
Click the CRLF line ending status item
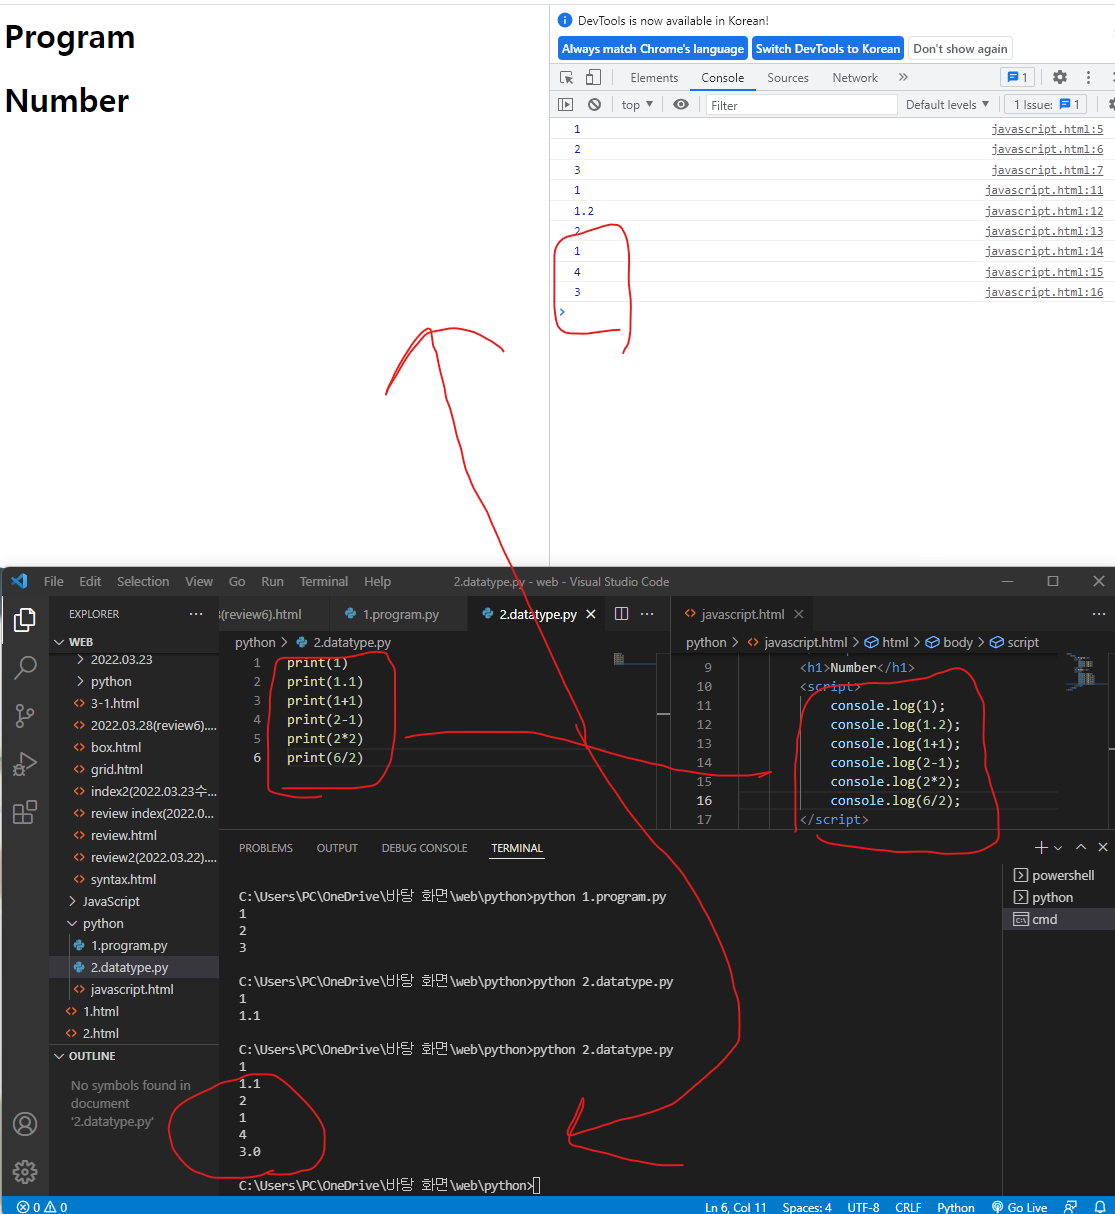coord(908,1207)
